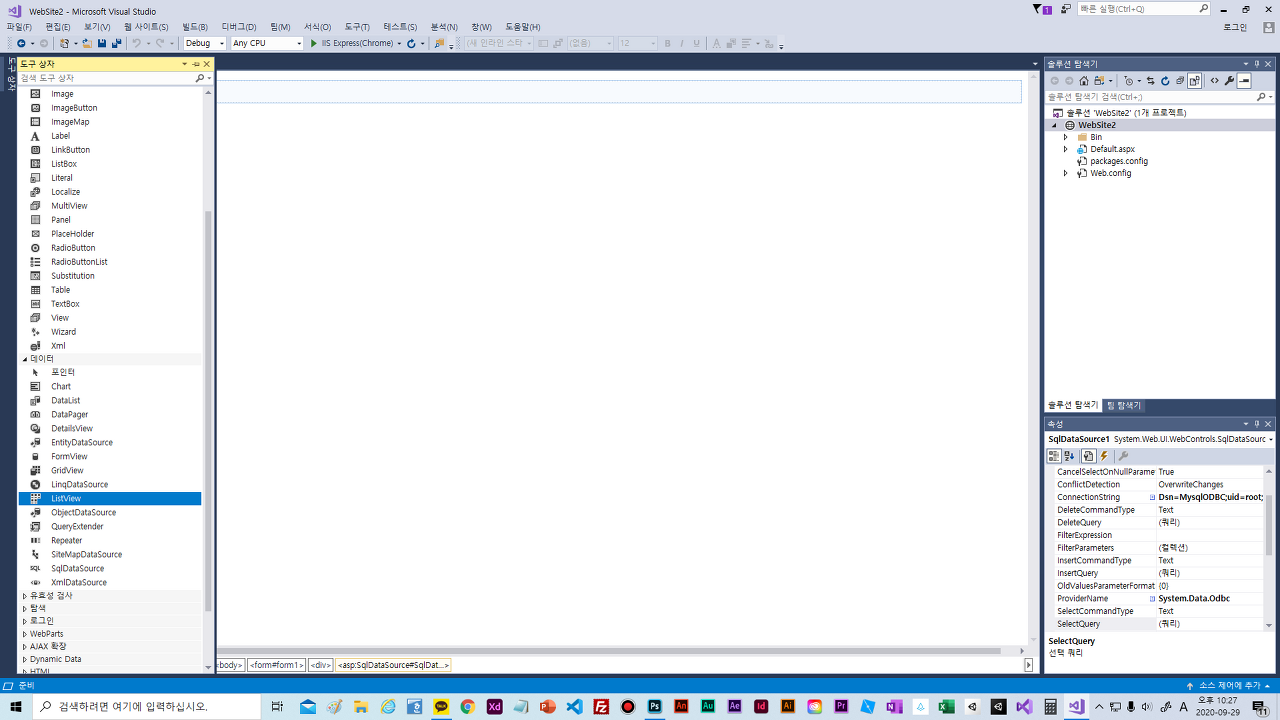Image resolution: width=1280 pixels, height=720 pixels.
Task: Open 디버그(D) menu
Action: [239, 27]
